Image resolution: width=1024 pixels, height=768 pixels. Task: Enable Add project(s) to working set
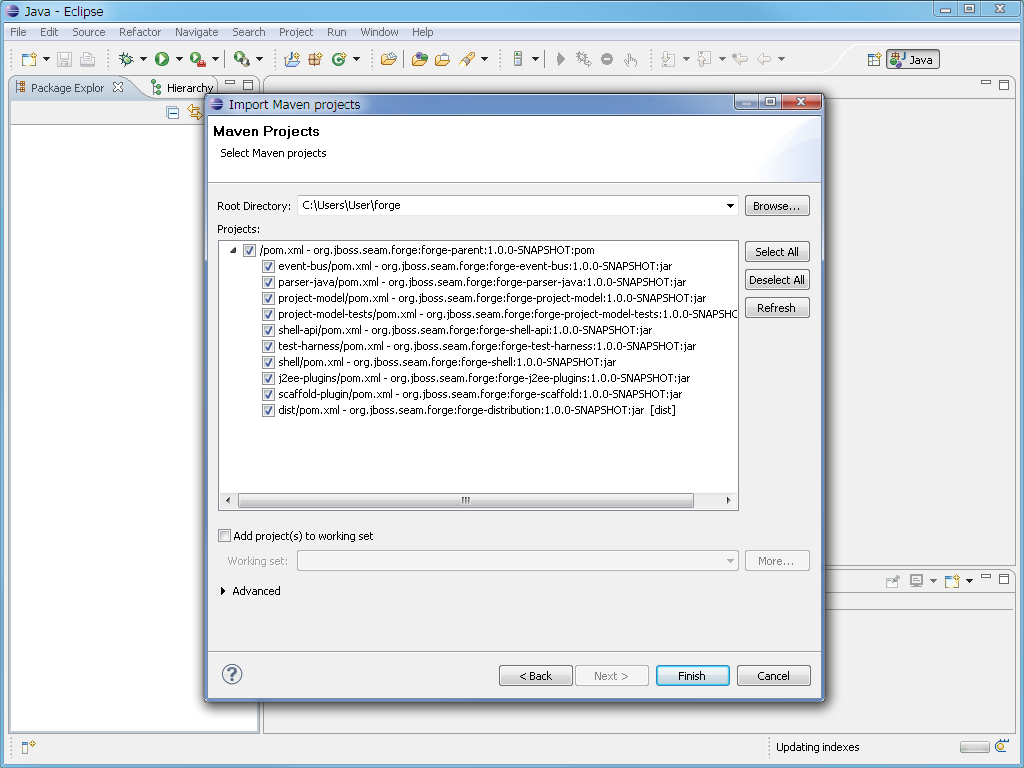224,536
